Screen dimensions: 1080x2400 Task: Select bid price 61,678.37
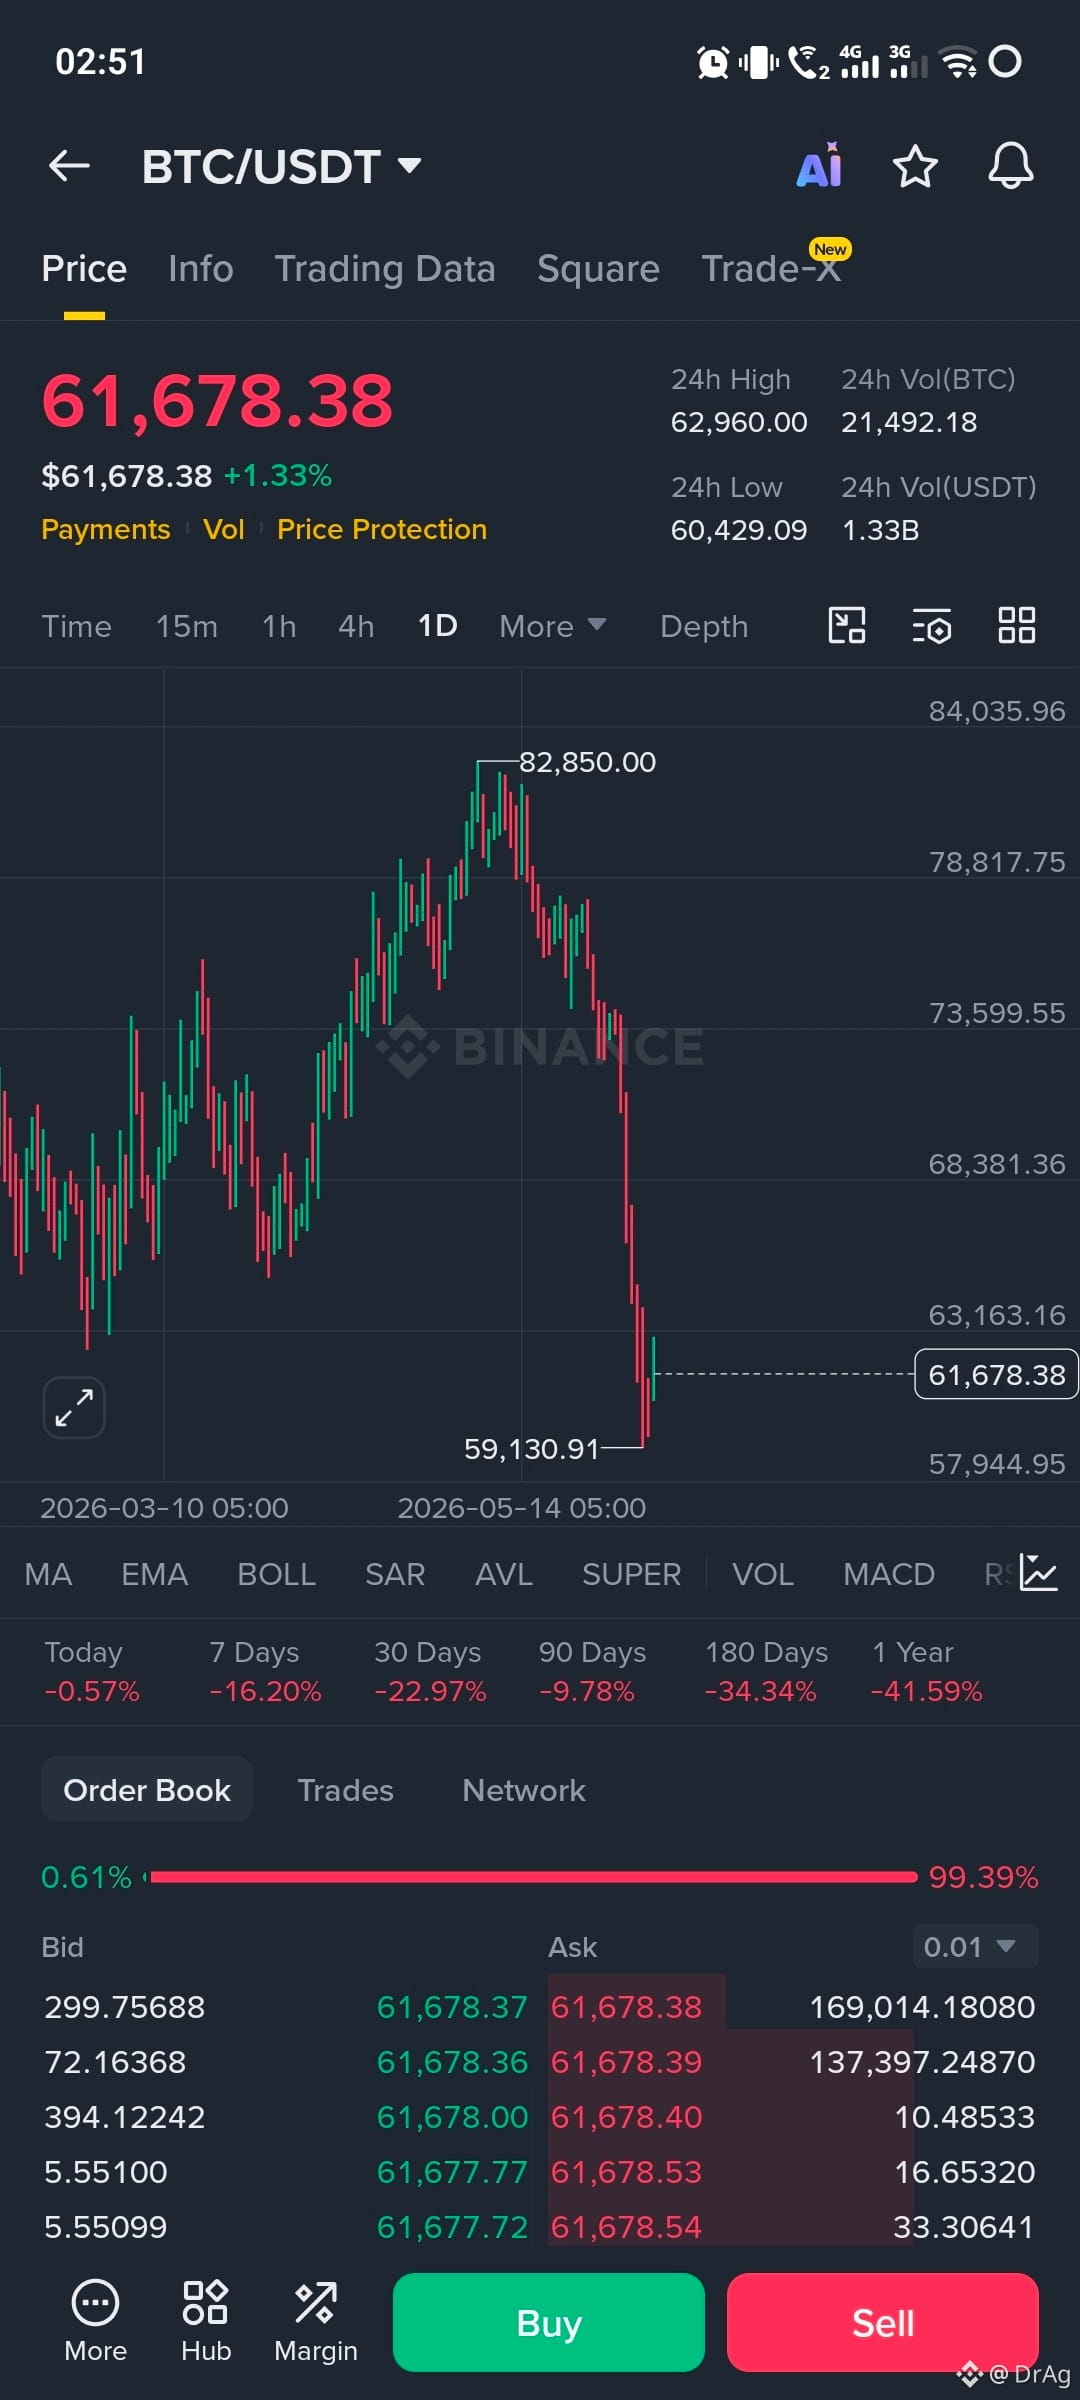click(x=451, y=2007)
